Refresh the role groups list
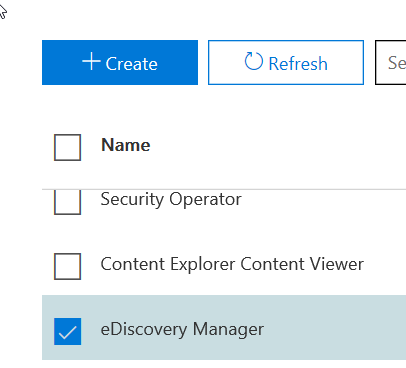Viewport: 406px width, 368px height. (286, 63)
